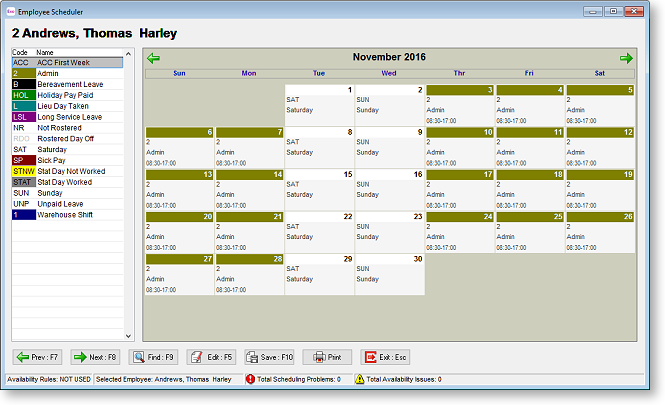Click the red Total Scheduling Problems icon
The image size is (665, 405).
(x=250, y=380)
